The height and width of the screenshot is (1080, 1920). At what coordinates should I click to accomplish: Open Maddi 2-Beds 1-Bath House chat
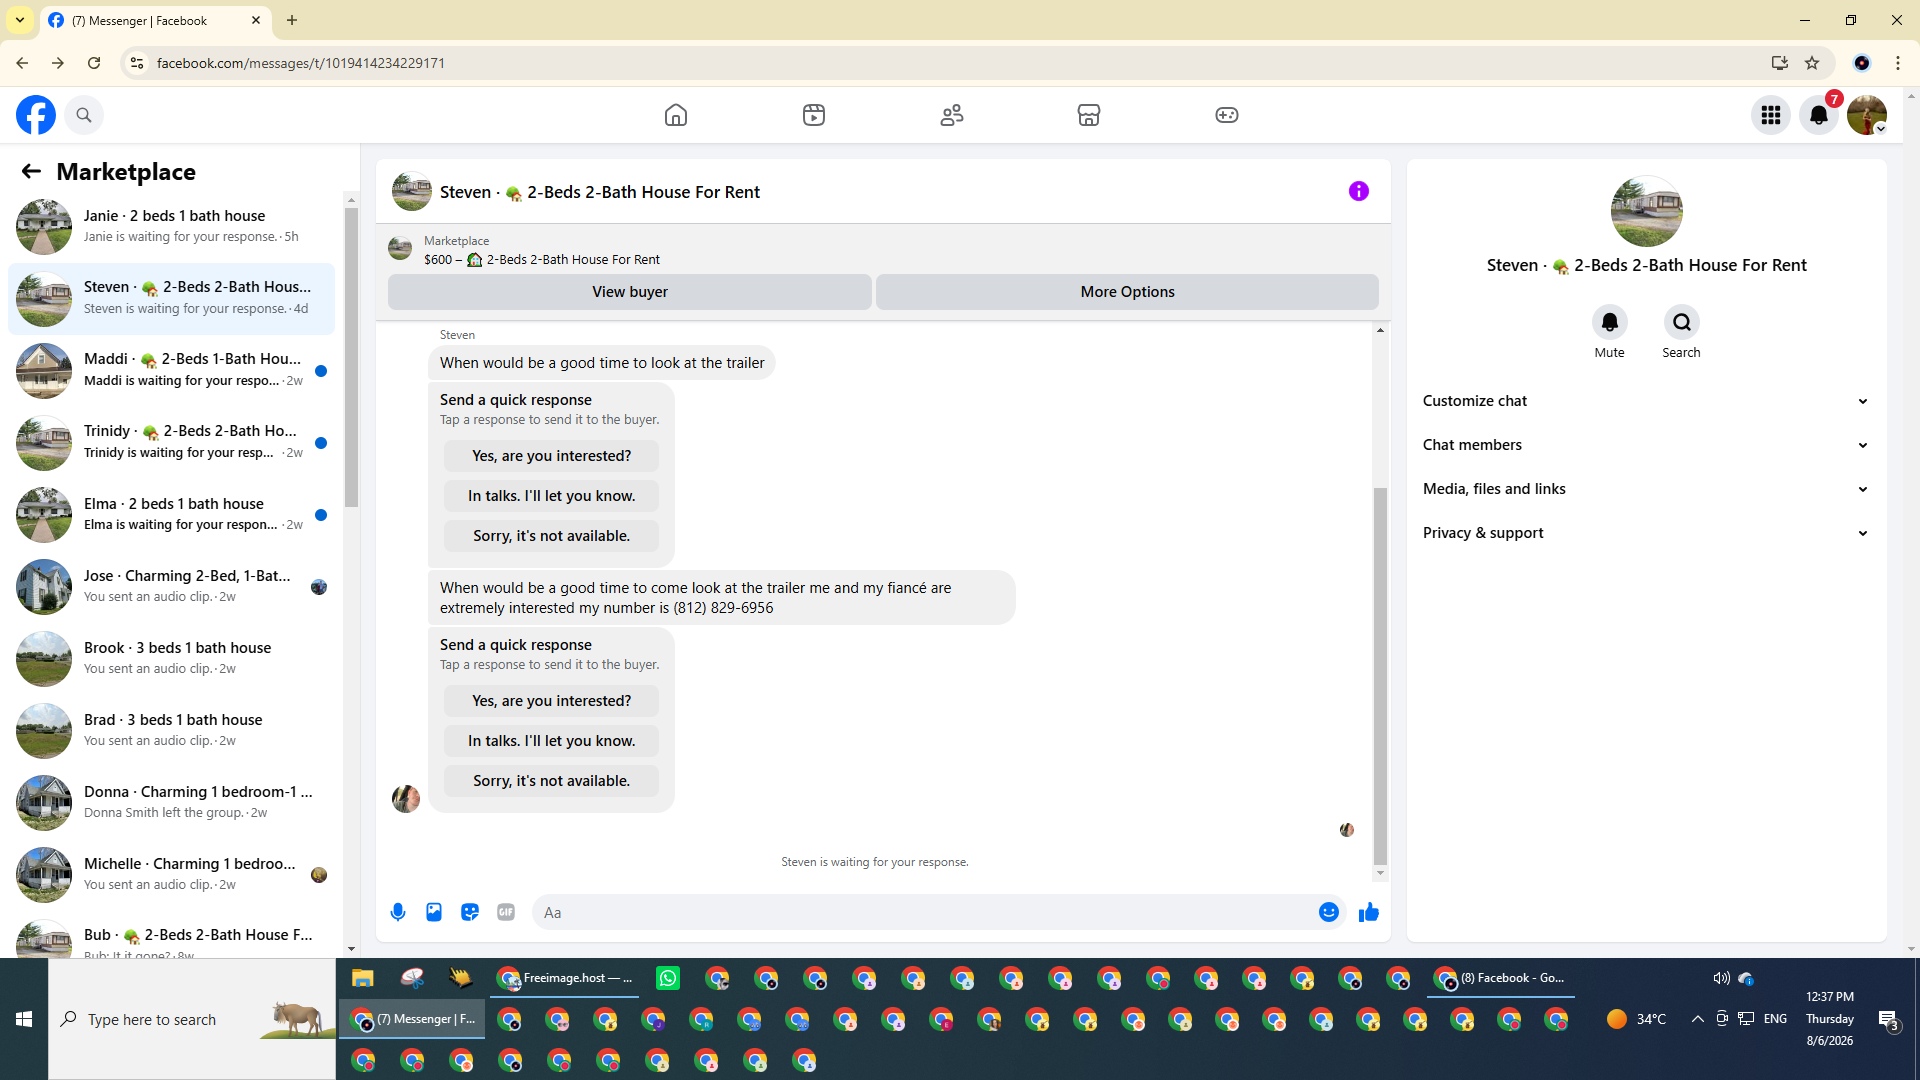click(172, 370)
